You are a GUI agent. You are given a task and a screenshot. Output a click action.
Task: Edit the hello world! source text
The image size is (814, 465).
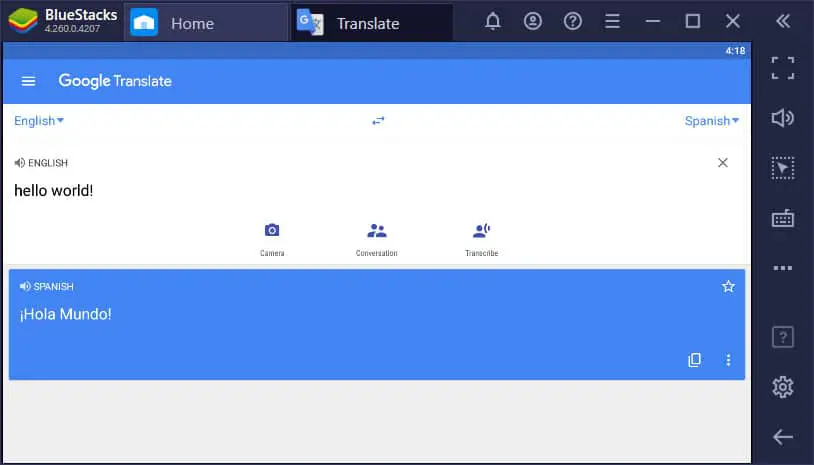tap(54, 191)
